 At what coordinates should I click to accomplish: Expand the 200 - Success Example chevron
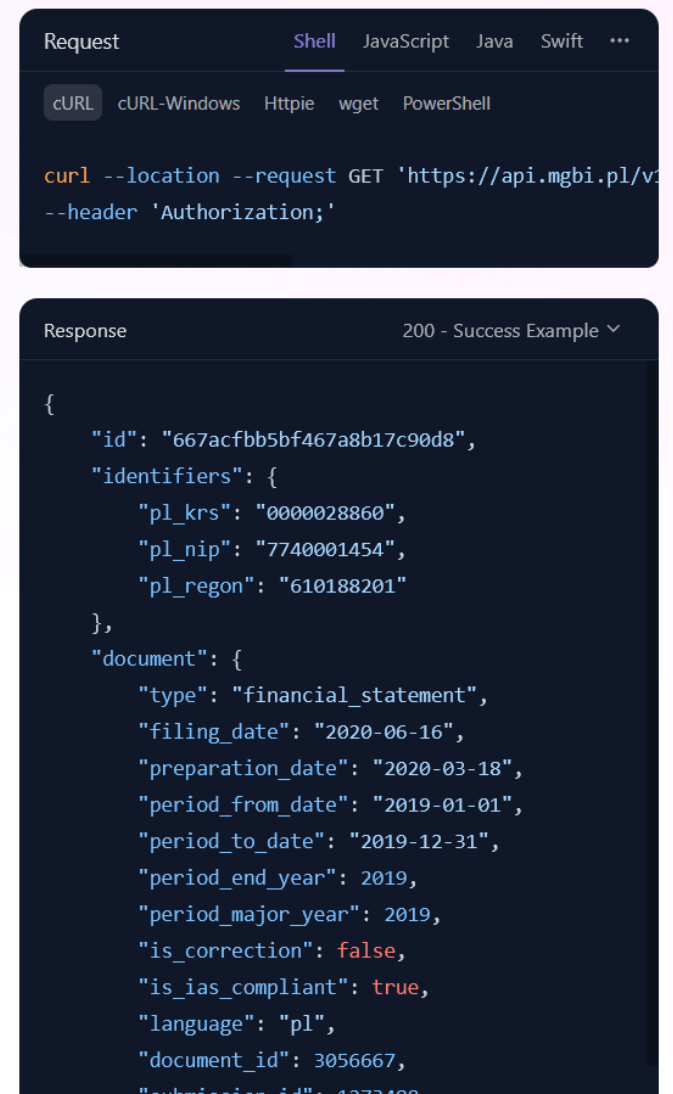[614, 329]
